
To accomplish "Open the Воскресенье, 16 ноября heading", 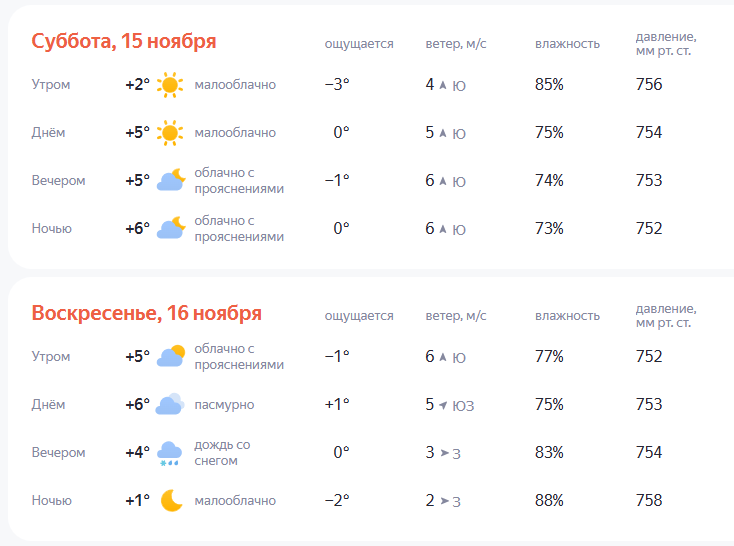I will (x=147, y=313).
